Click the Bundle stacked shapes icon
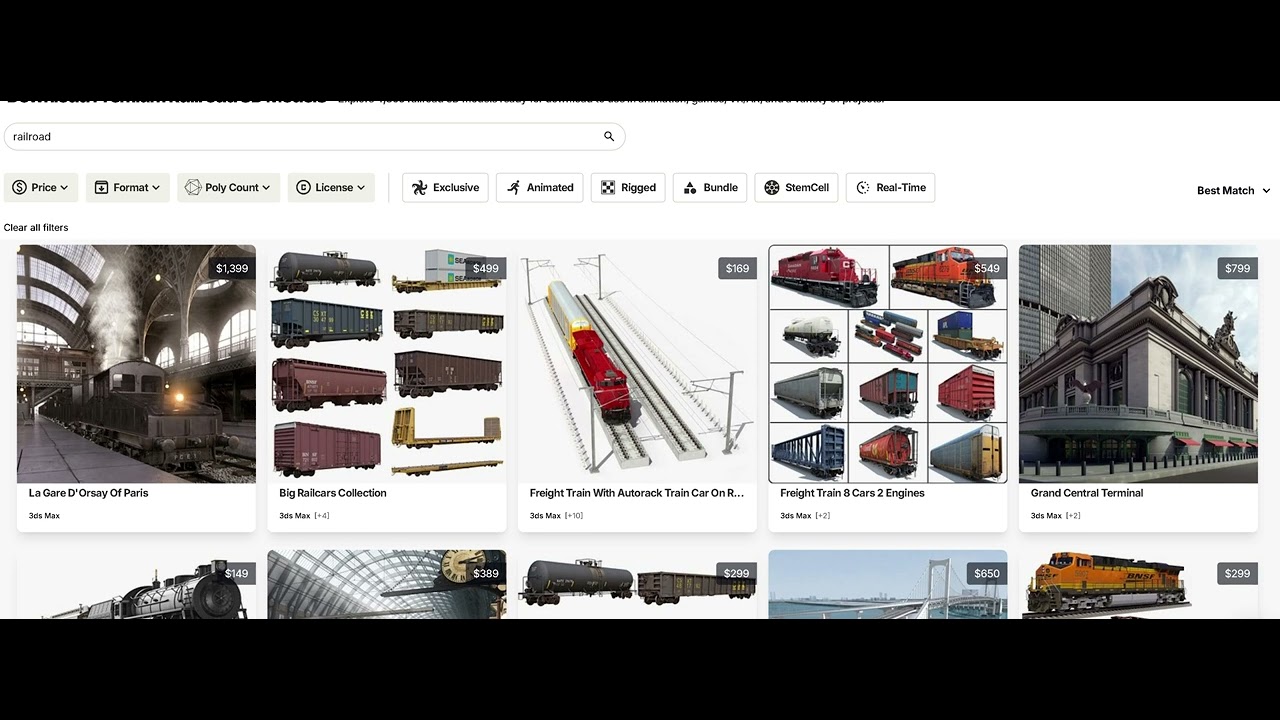 click(x=690, y=187)
